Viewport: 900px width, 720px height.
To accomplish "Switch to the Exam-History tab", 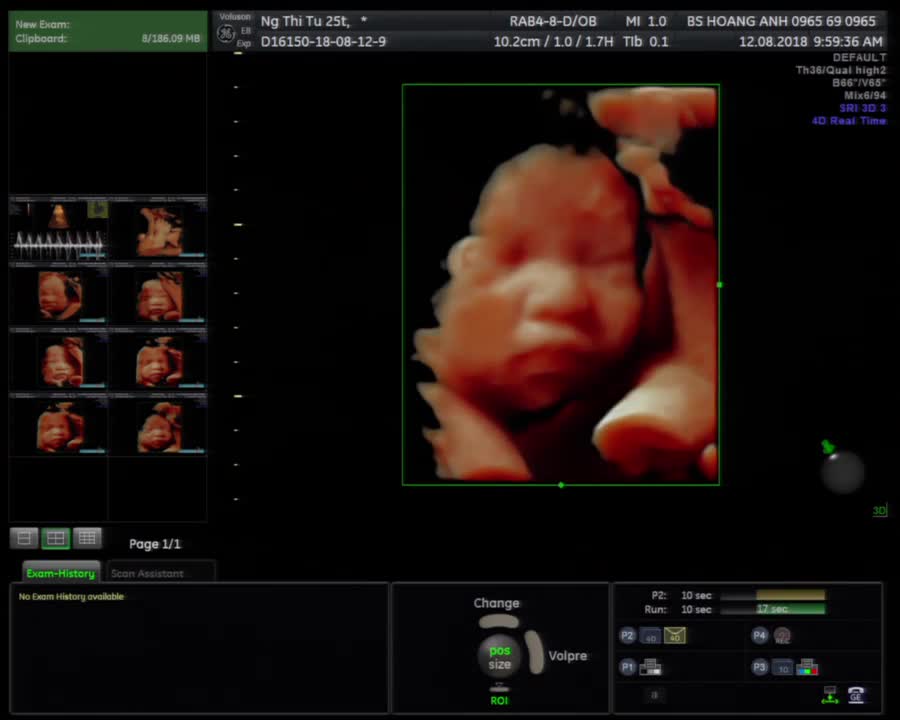I will [61, 573].
